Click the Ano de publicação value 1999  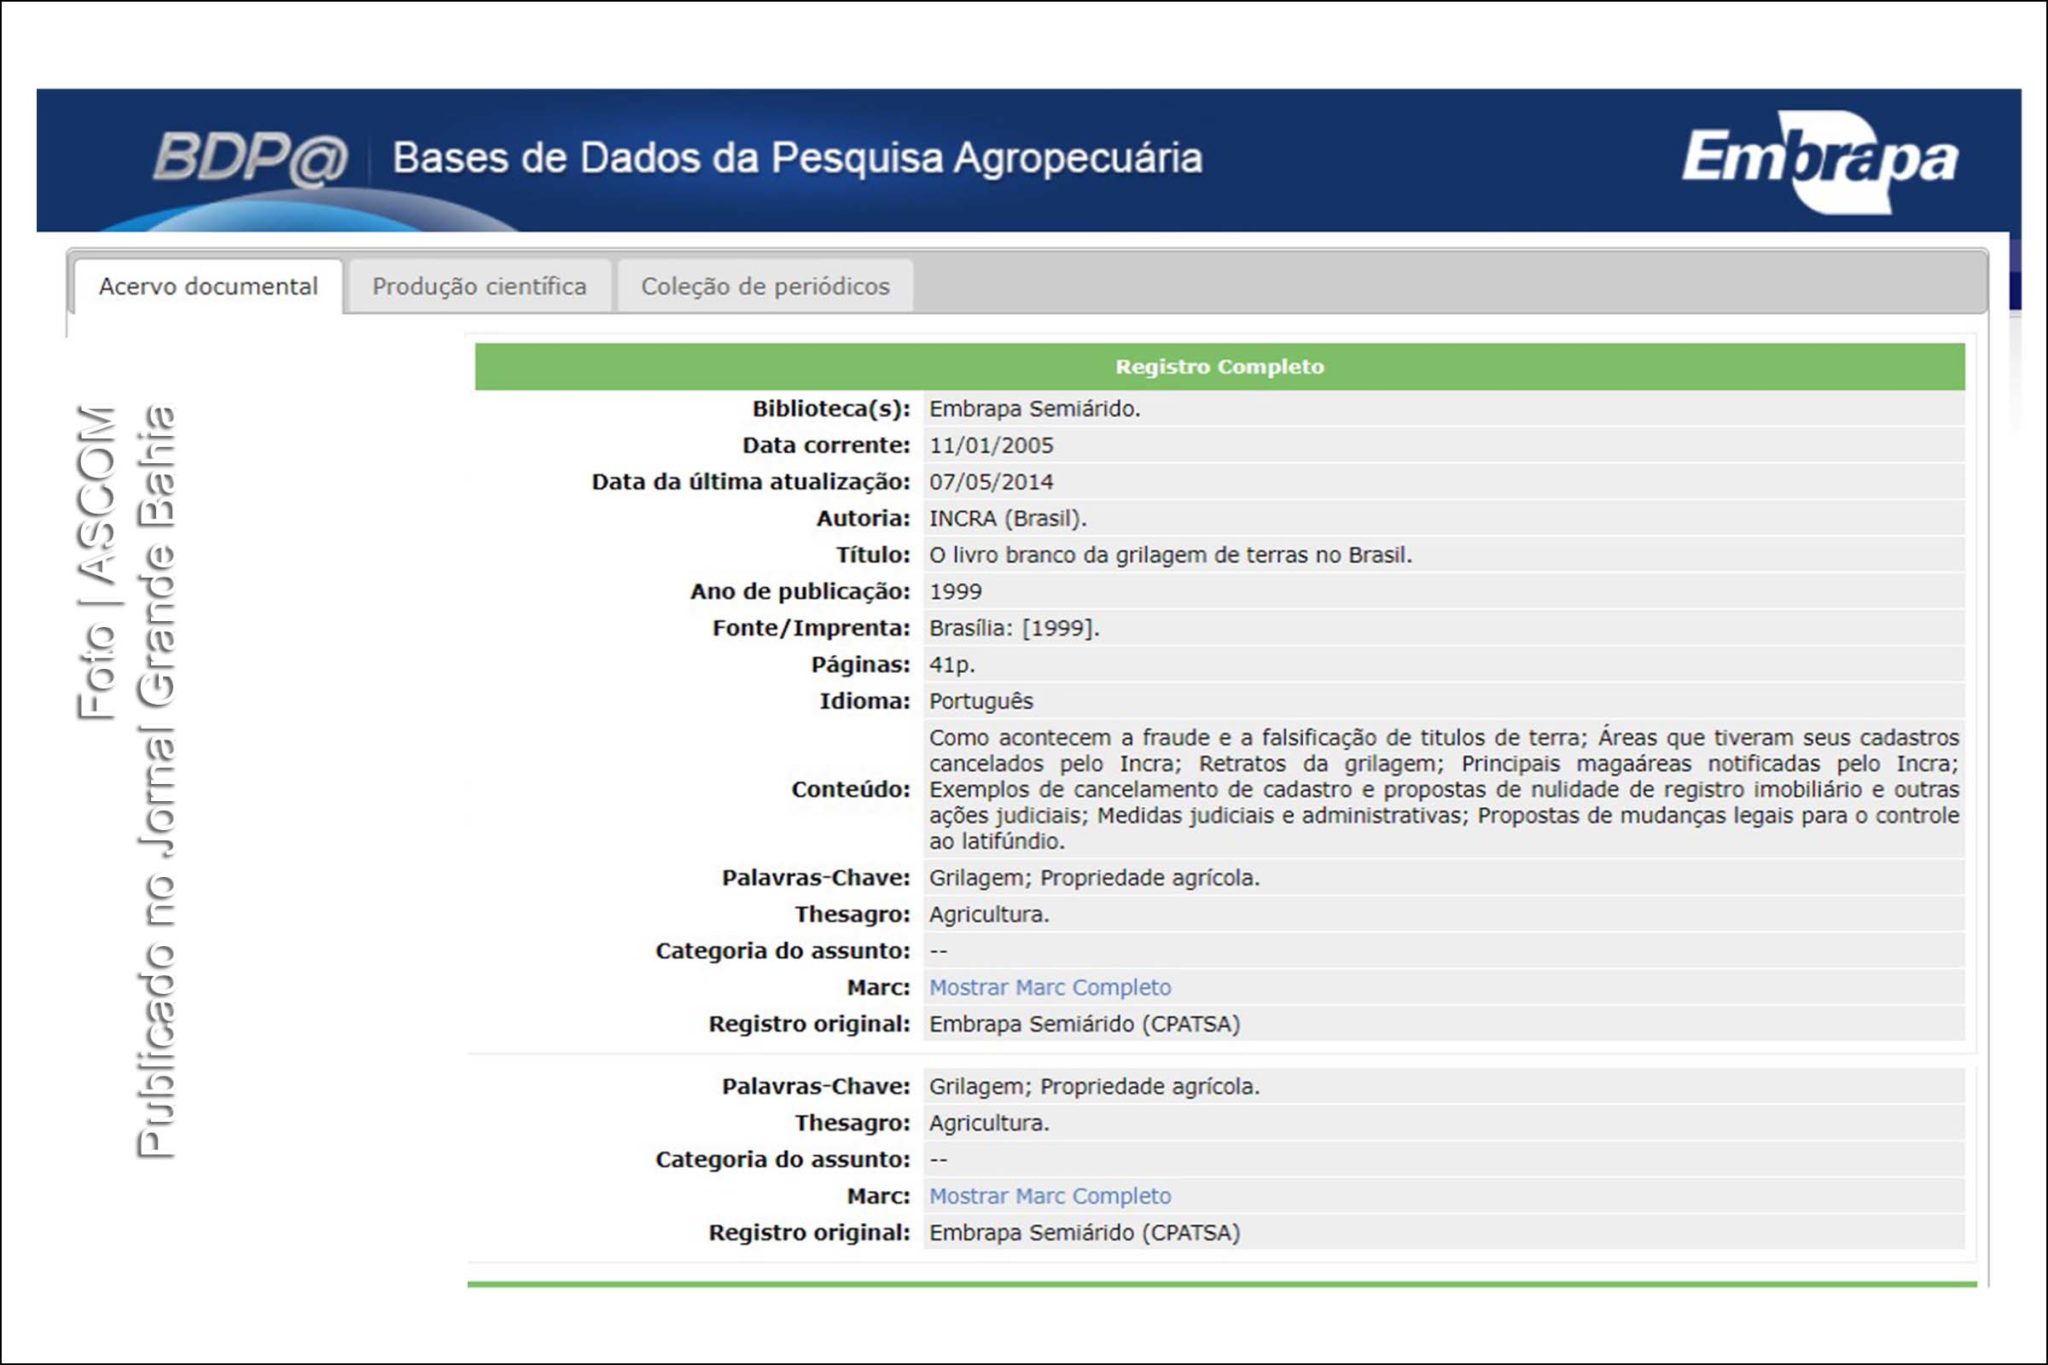pyautogui.click(x=955, y=592)
